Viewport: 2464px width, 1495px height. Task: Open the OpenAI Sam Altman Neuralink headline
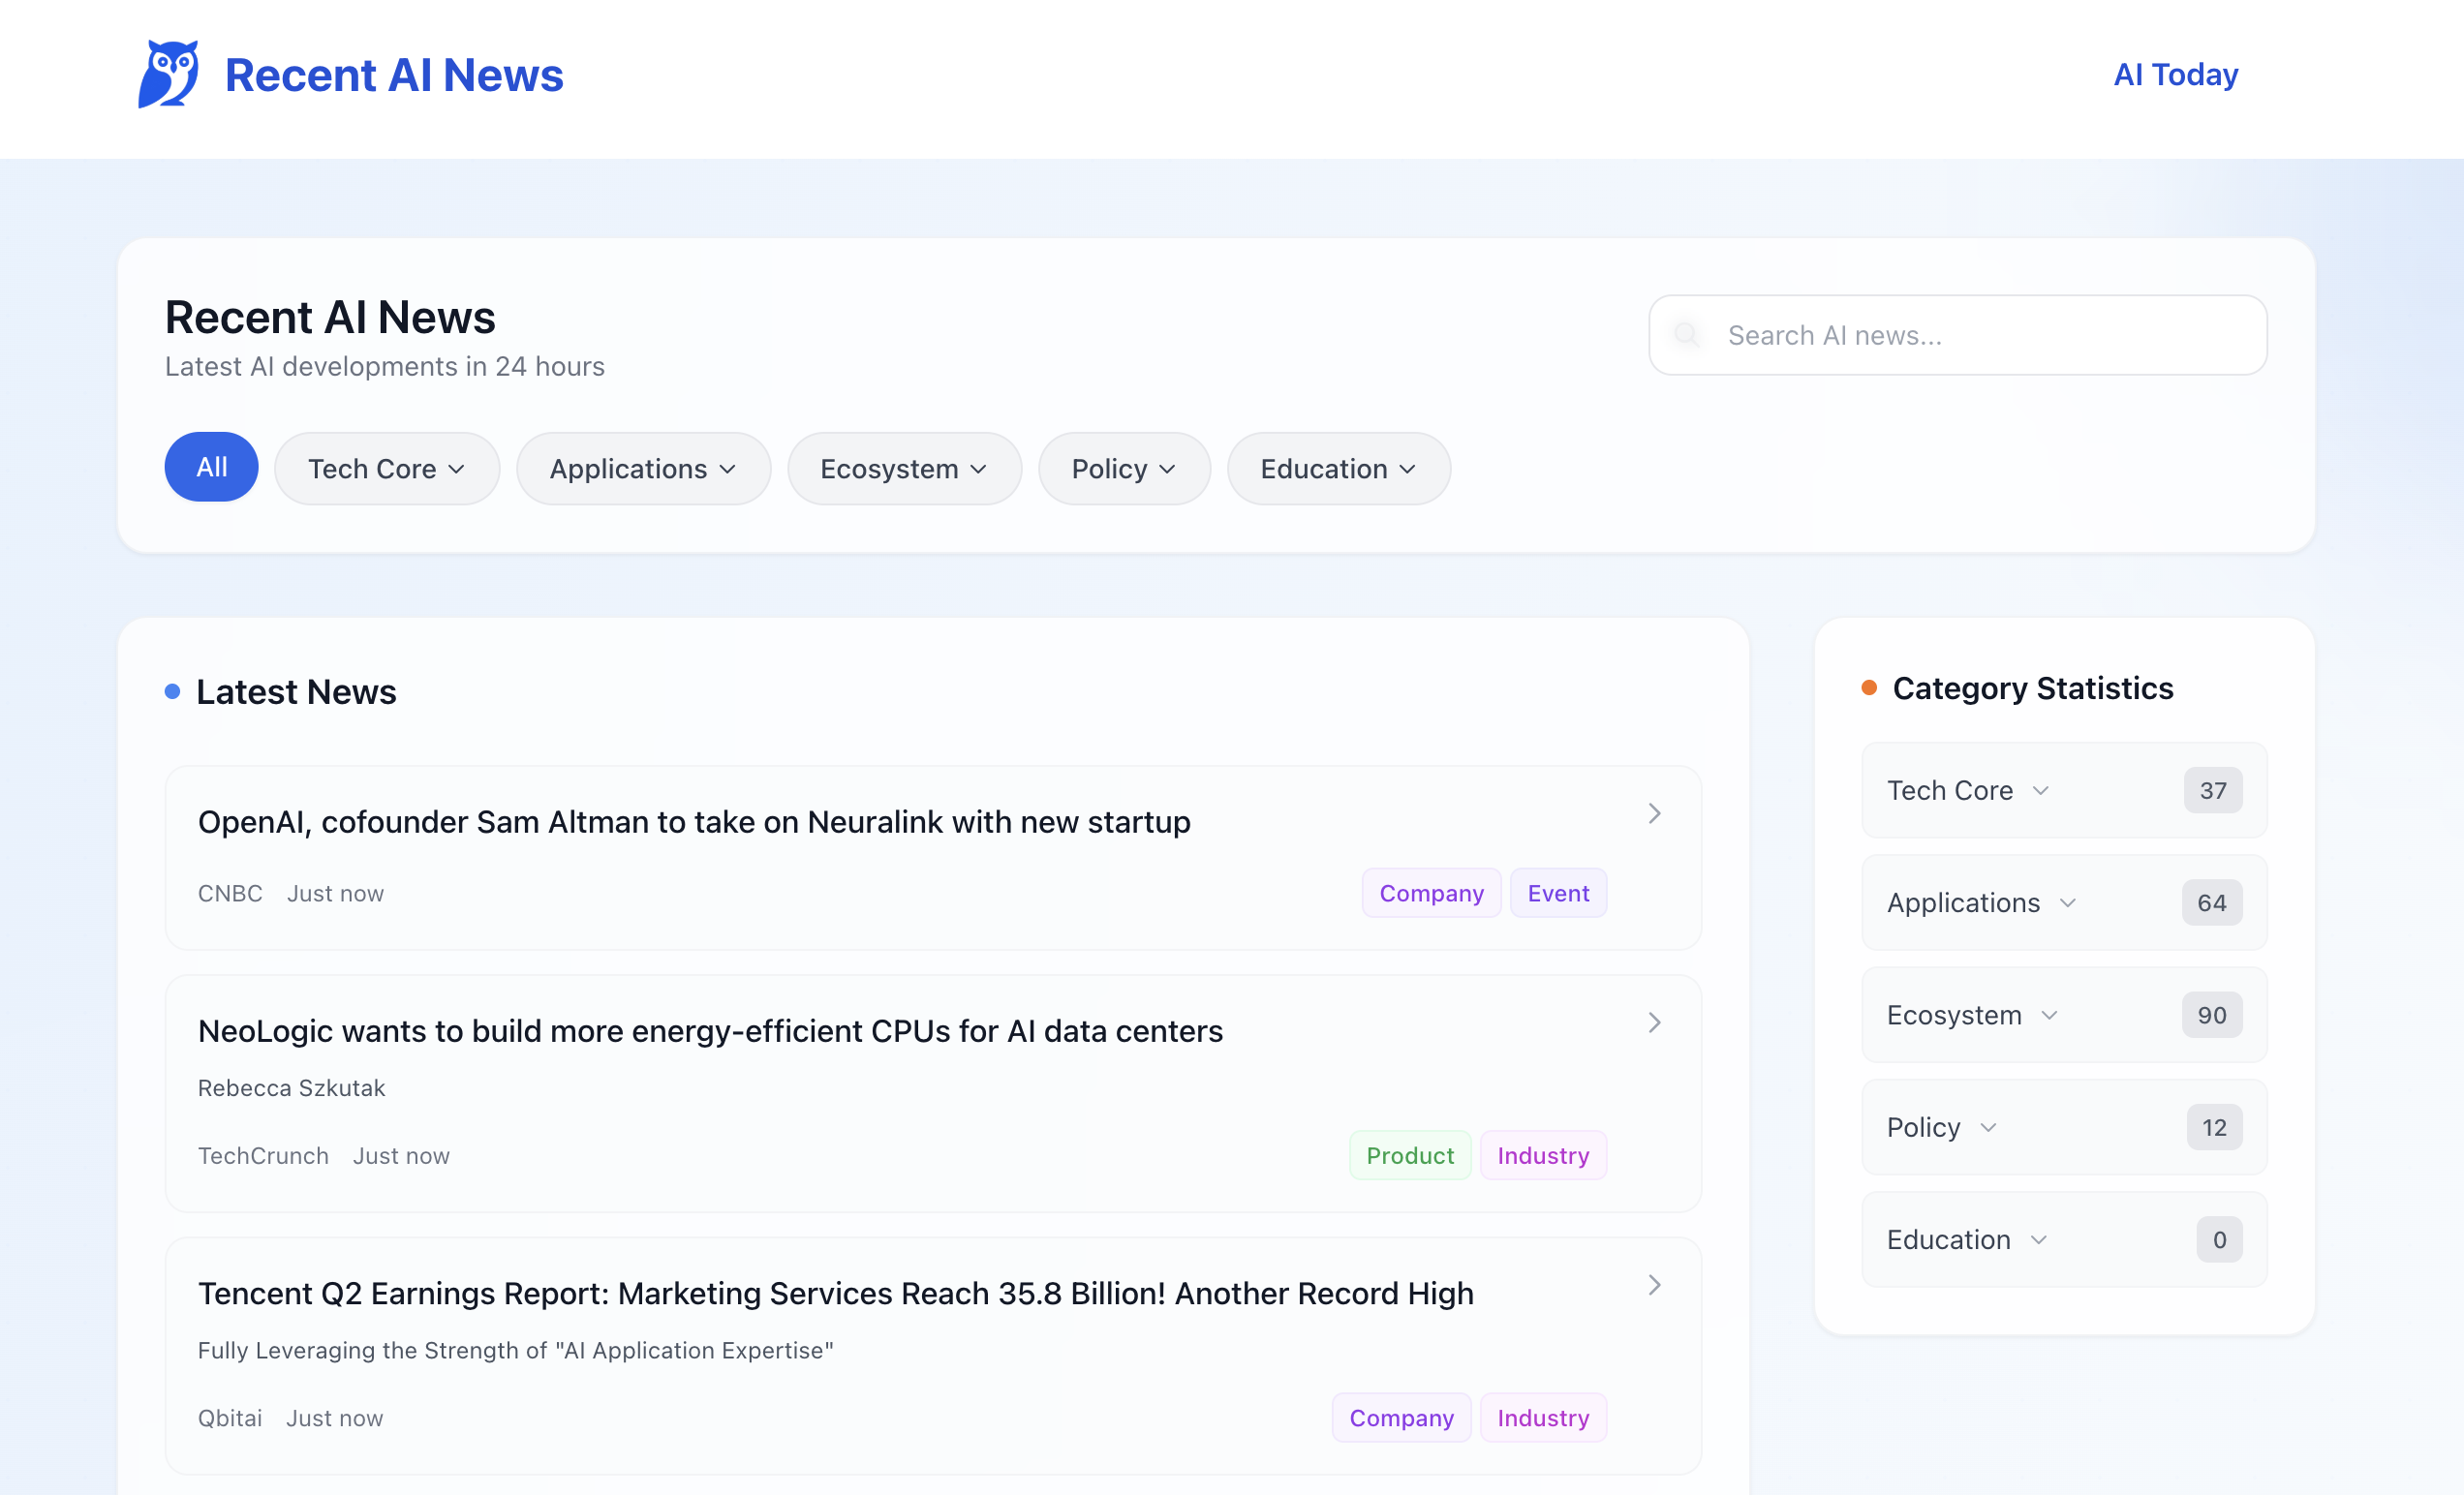pos(694,821)
